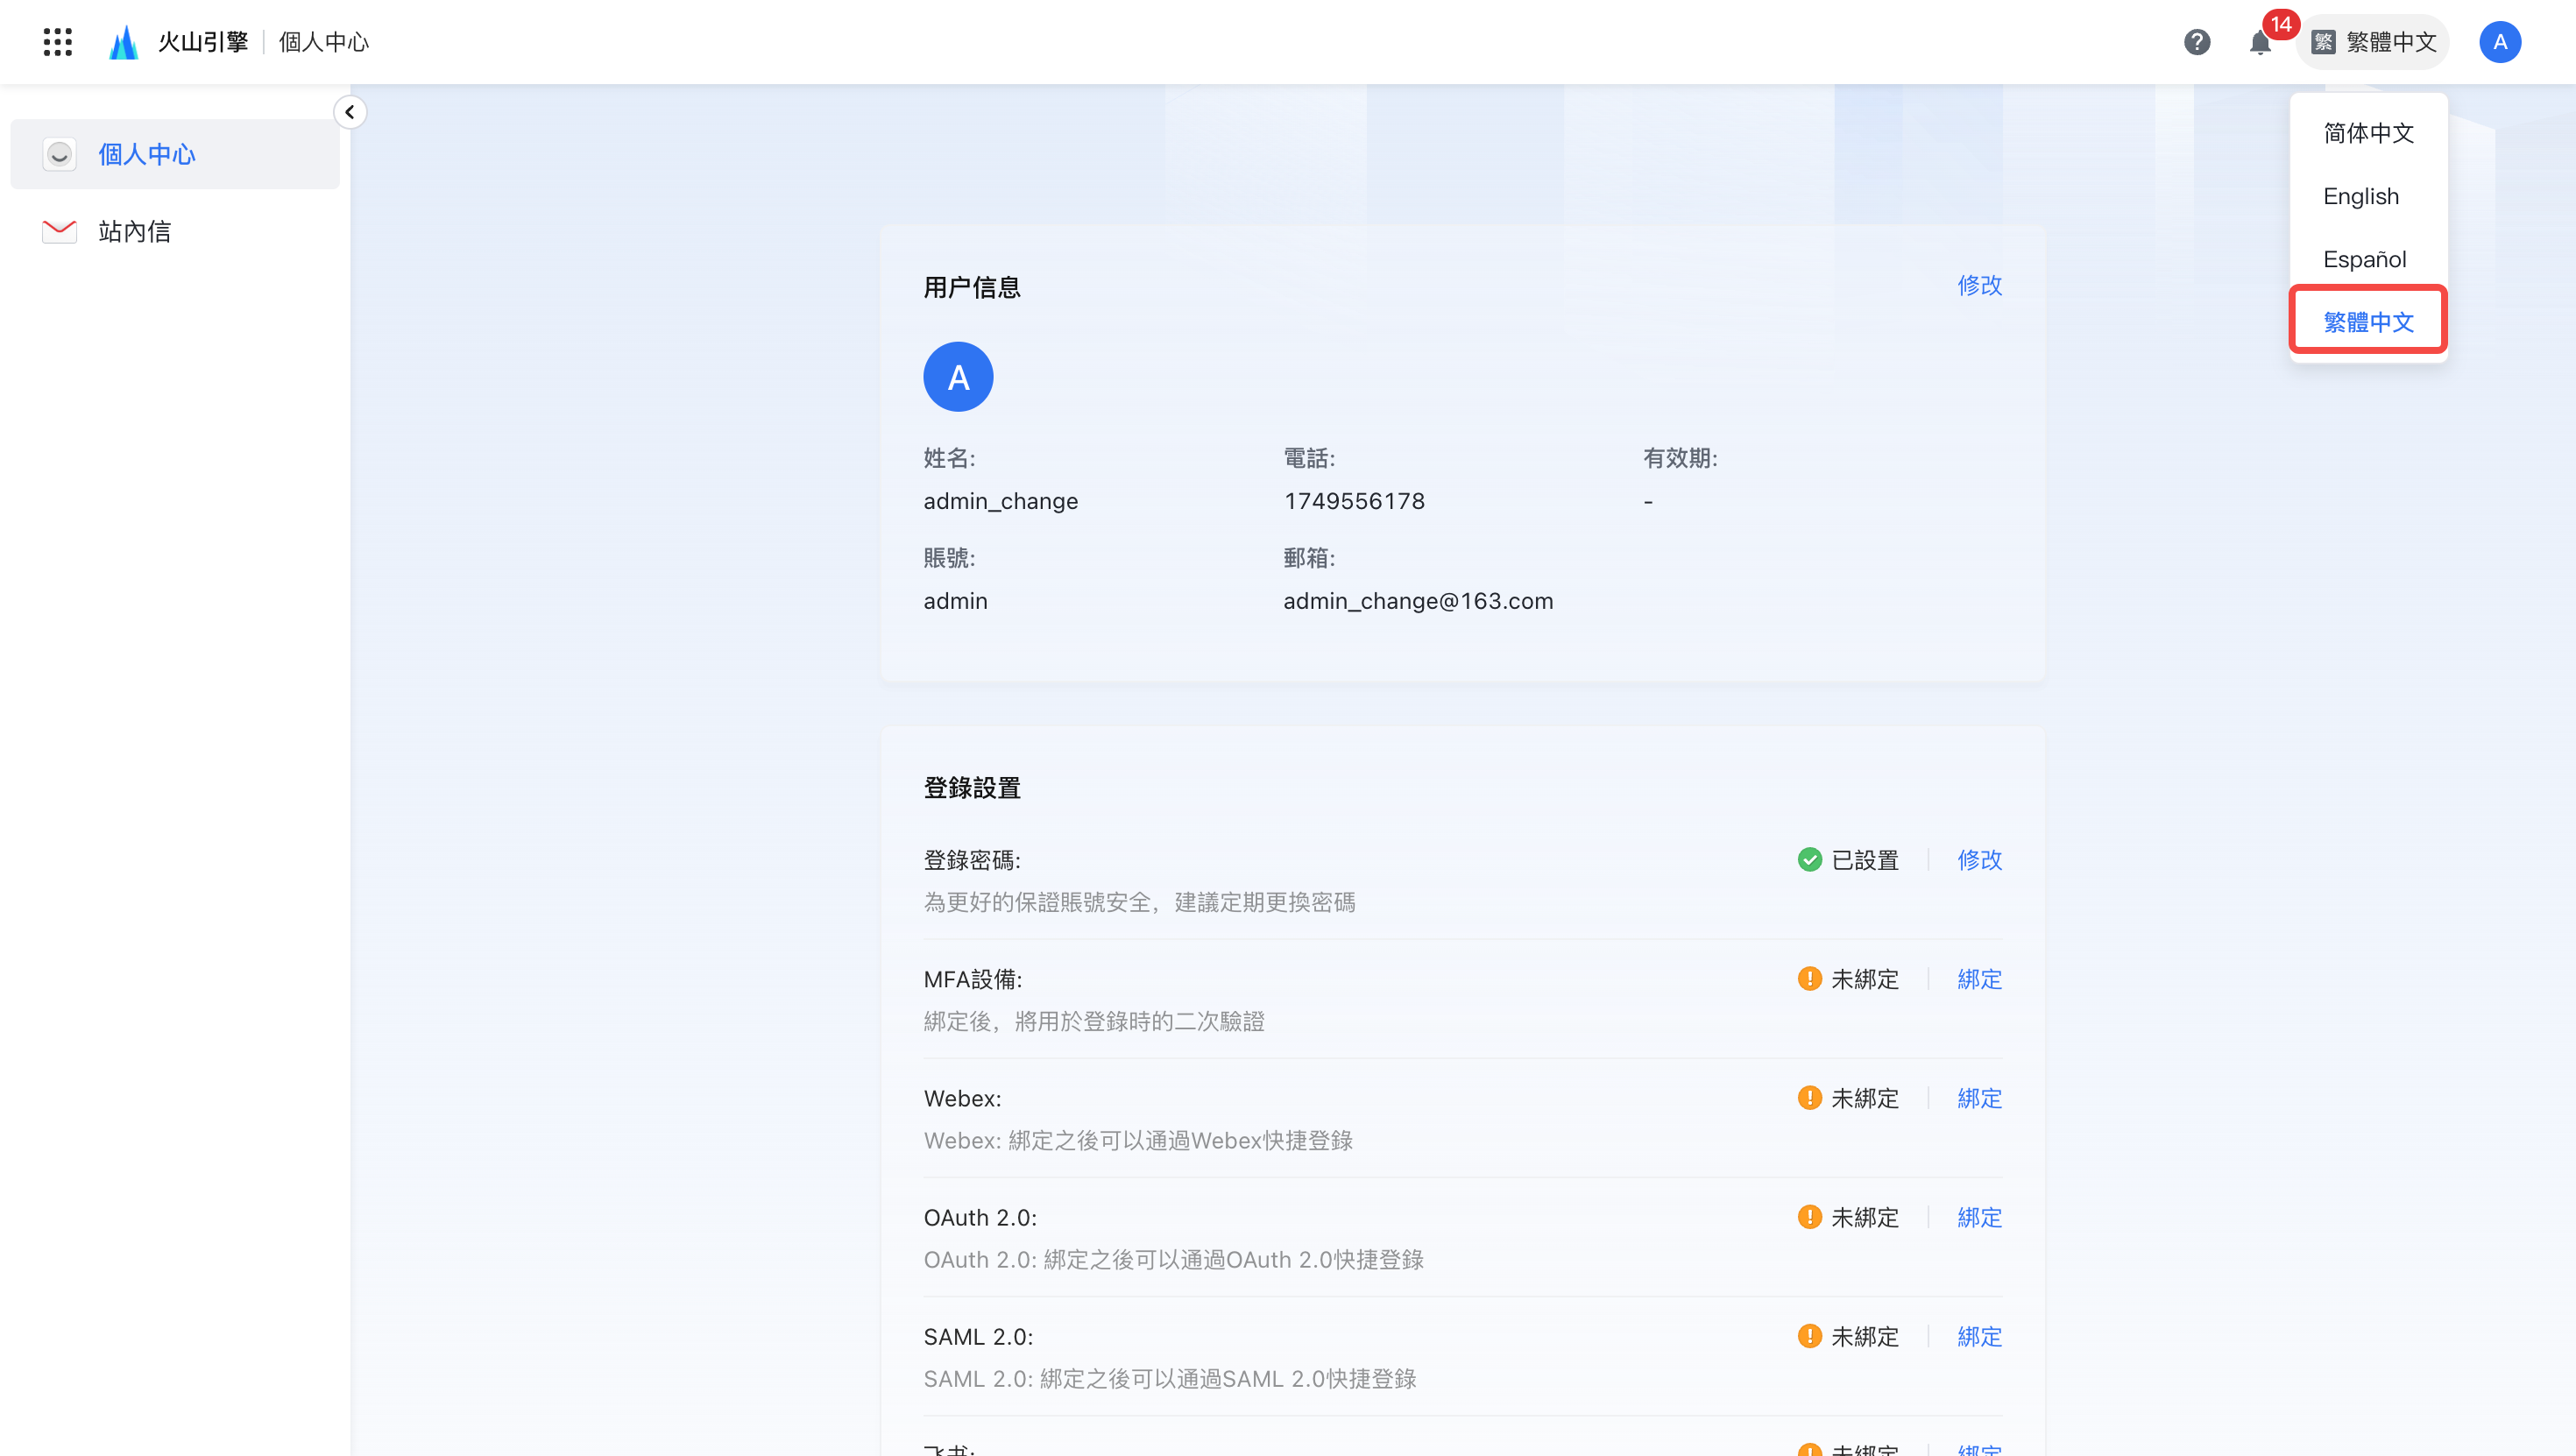
Task: Click the 個人中心 sidebar face icon
Action: coord(59,154)
